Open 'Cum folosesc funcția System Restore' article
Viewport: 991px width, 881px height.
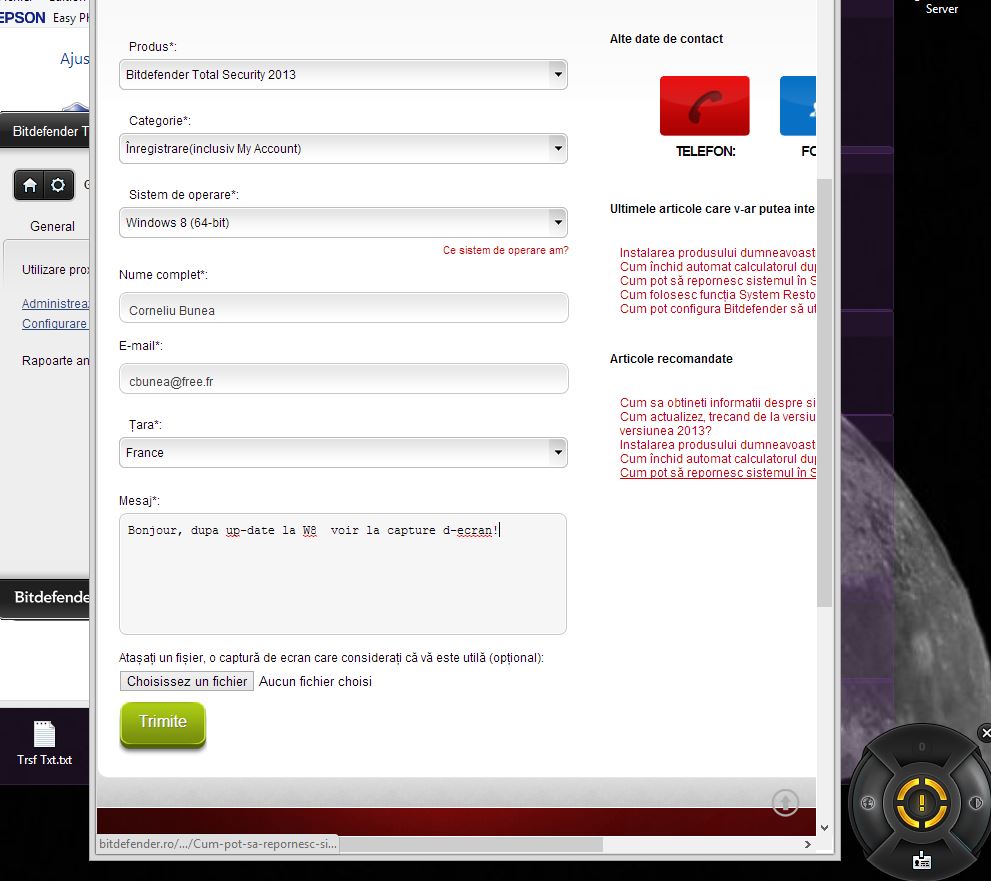[717, 295]
